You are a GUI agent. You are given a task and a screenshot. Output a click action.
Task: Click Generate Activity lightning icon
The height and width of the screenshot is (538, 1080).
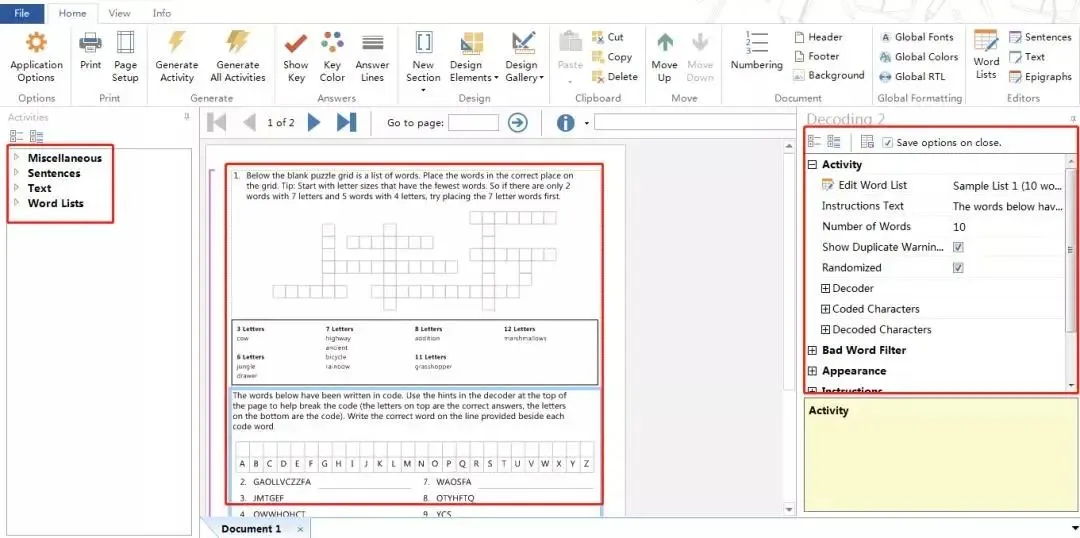coord(177,43)
